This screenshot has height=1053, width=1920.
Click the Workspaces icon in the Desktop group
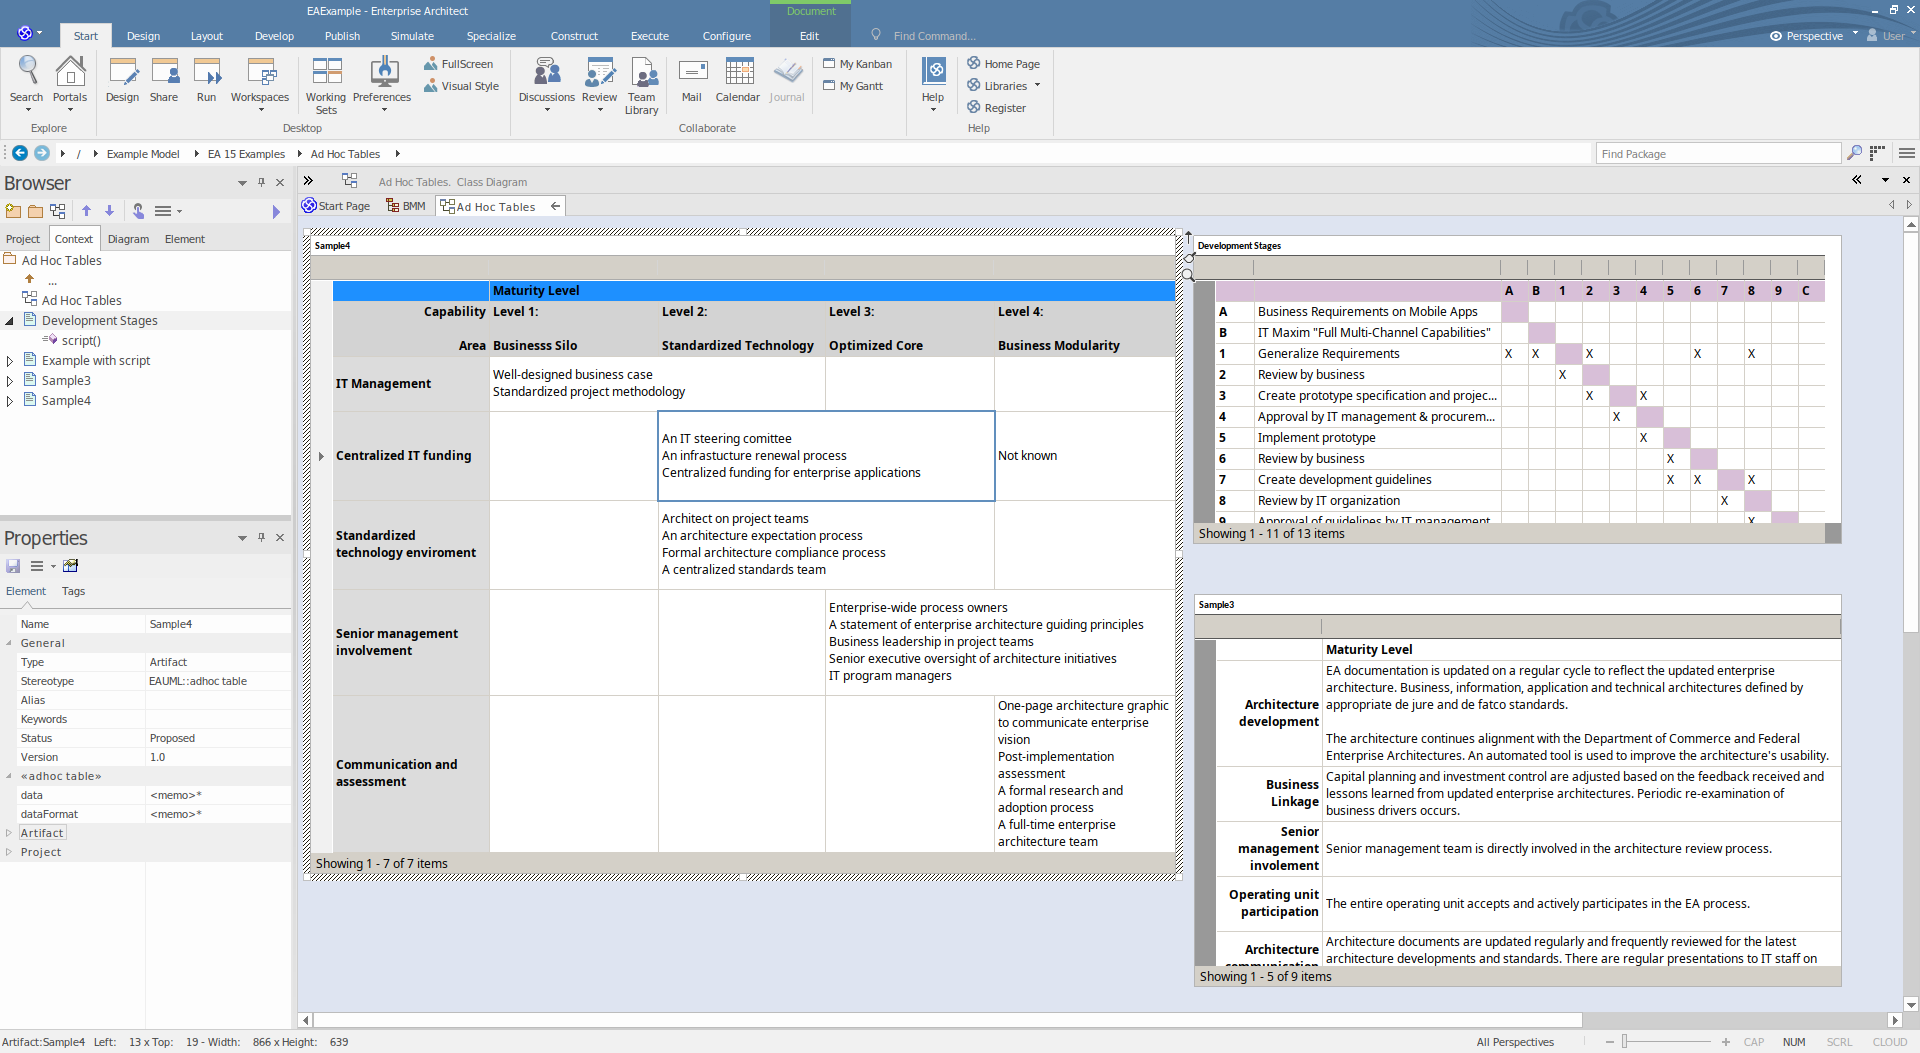[x=260, y=79]
